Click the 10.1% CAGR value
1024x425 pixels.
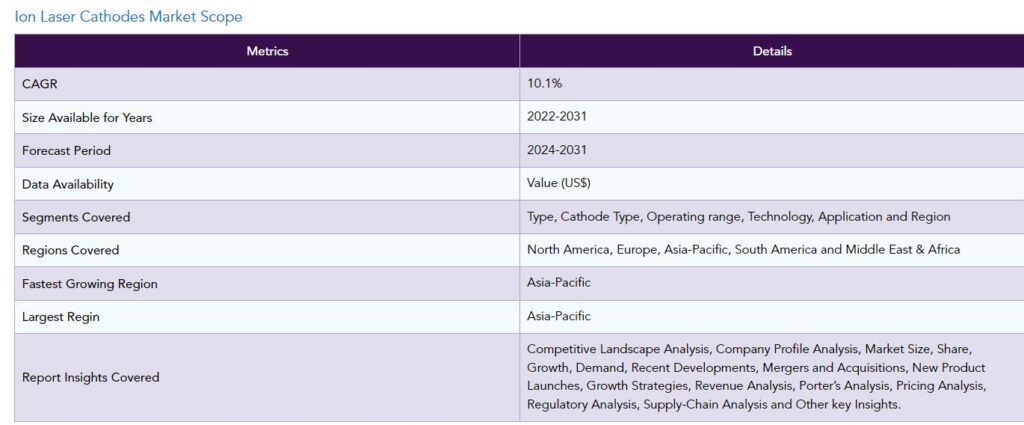[x=544, y=84]
